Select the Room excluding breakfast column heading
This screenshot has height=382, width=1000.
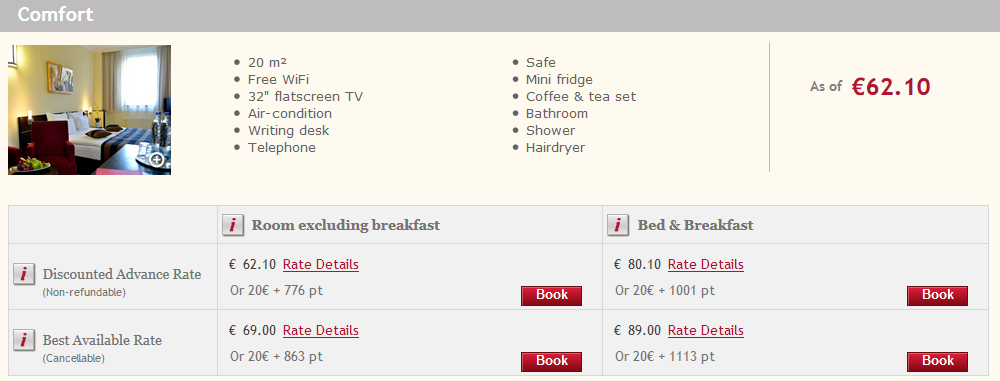(346, 225)
